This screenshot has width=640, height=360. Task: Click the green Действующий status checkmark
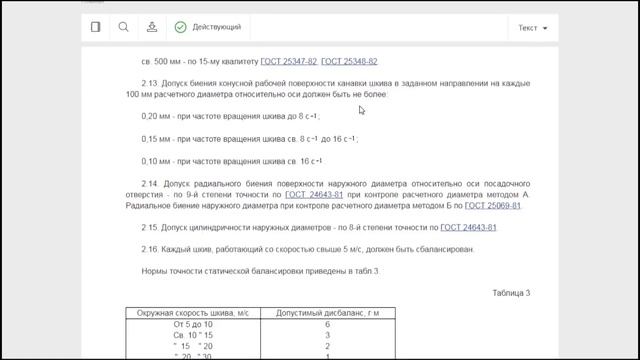tap(180, 27)
